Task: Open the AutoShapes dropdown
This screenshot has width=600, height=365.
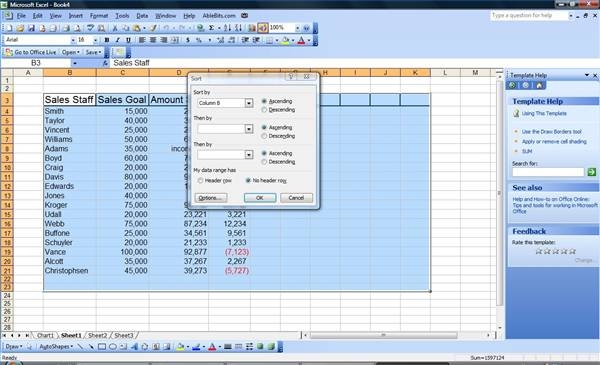Action: pyautogui.click(x=56, y=347)
